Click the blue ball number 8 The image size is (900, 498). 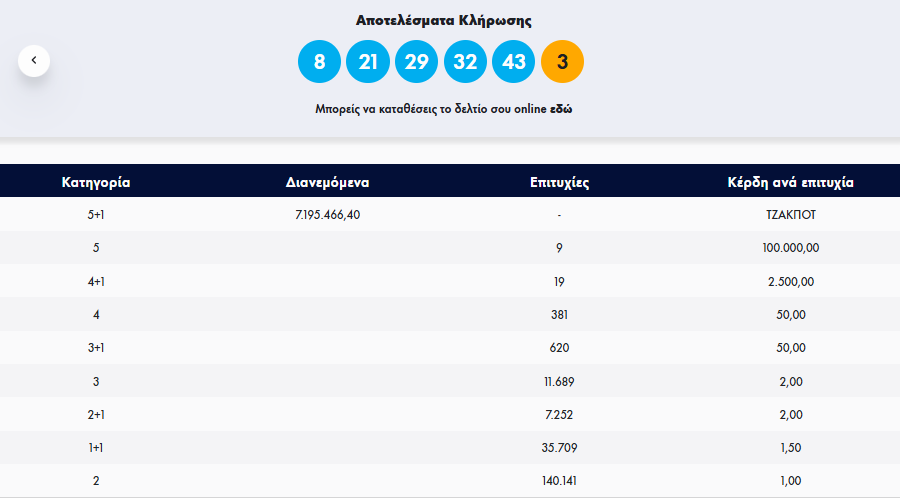coord(319,62)
